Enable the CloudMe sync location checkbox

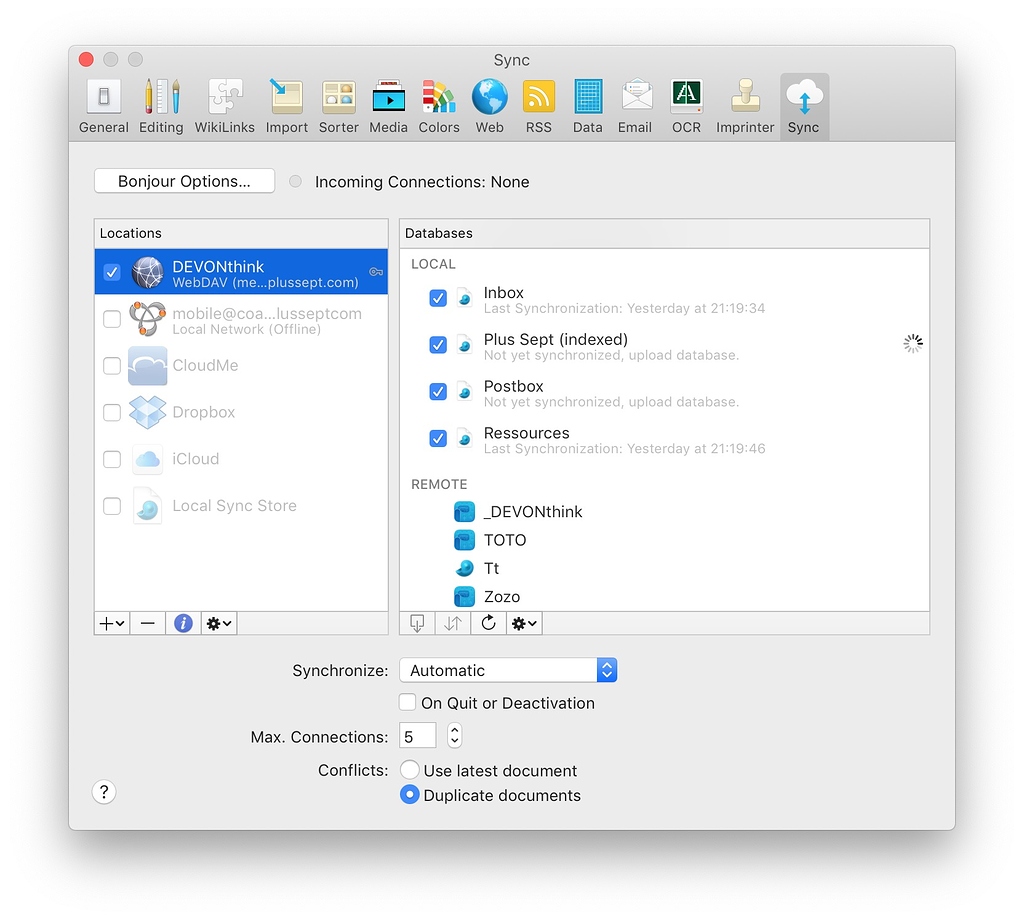pyautogui.click(x=111, y=366)
